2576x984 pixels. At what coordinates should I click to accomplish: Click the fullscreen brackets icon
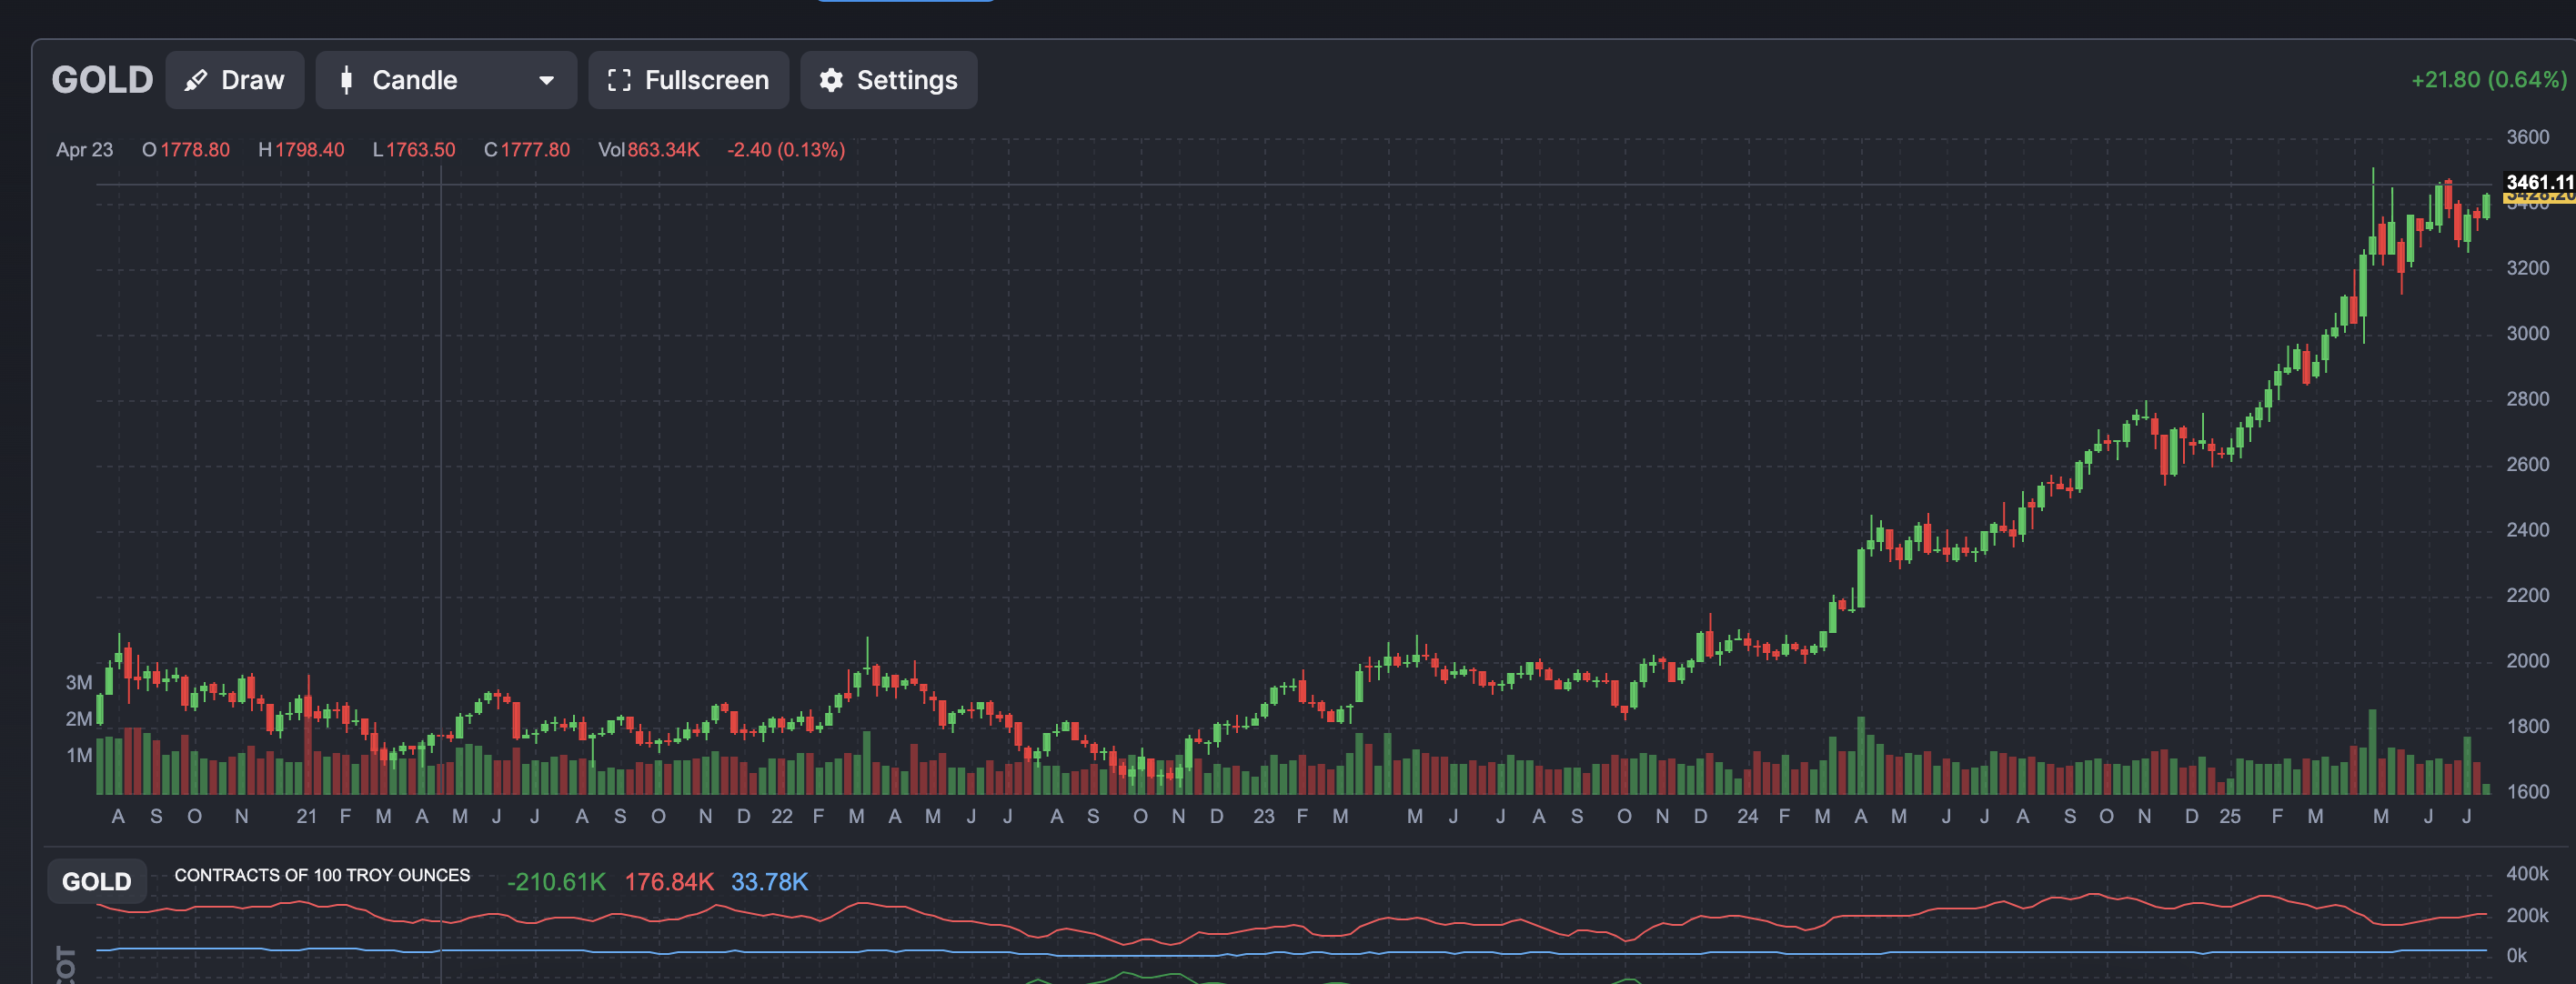pyautogui.click(x=619, y=80)
